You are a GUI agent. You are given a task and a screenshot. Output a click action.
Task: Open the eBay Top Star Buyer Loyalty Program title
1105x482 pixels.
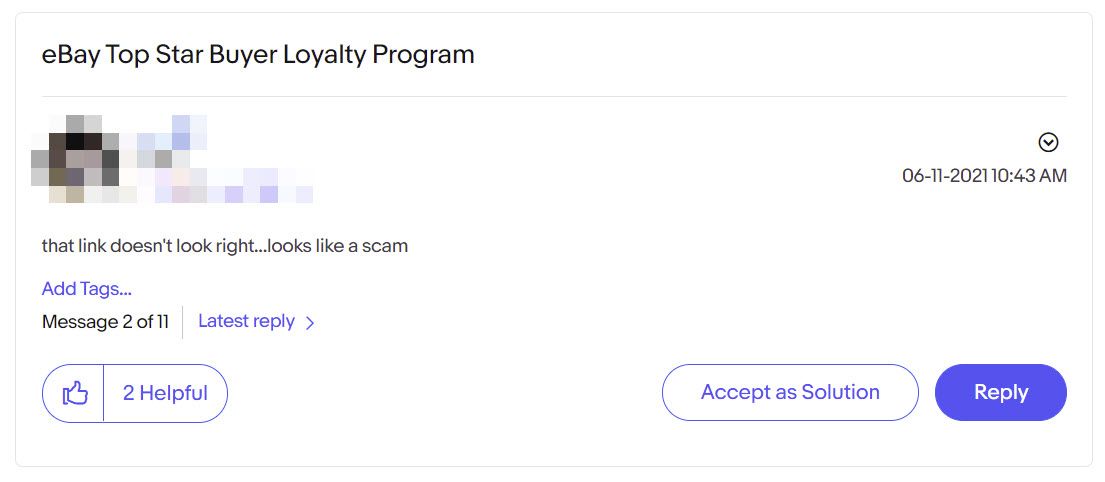(x=258, y=54)
